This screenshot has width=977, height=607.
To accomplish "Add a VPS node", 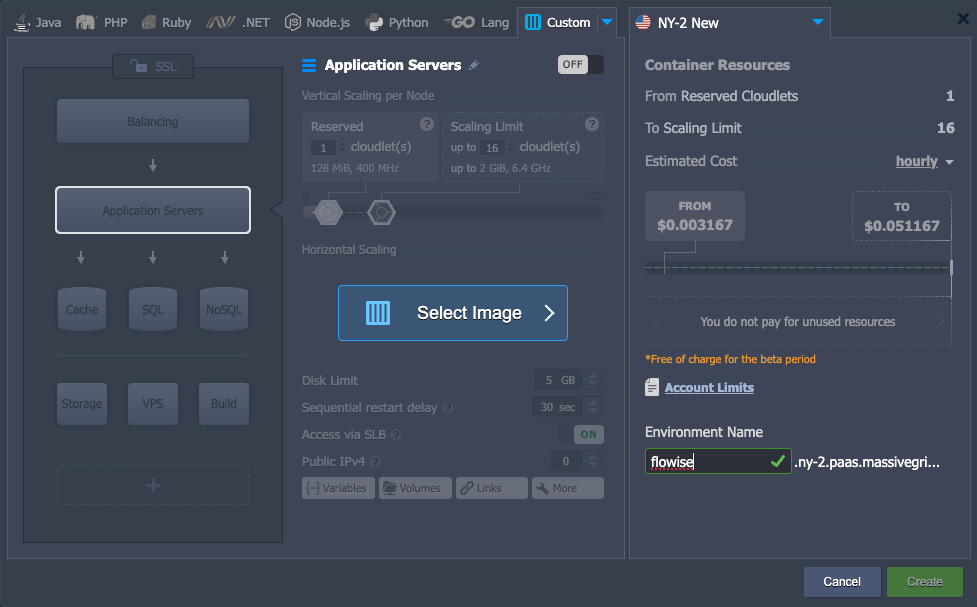I will tap(153, 404).
